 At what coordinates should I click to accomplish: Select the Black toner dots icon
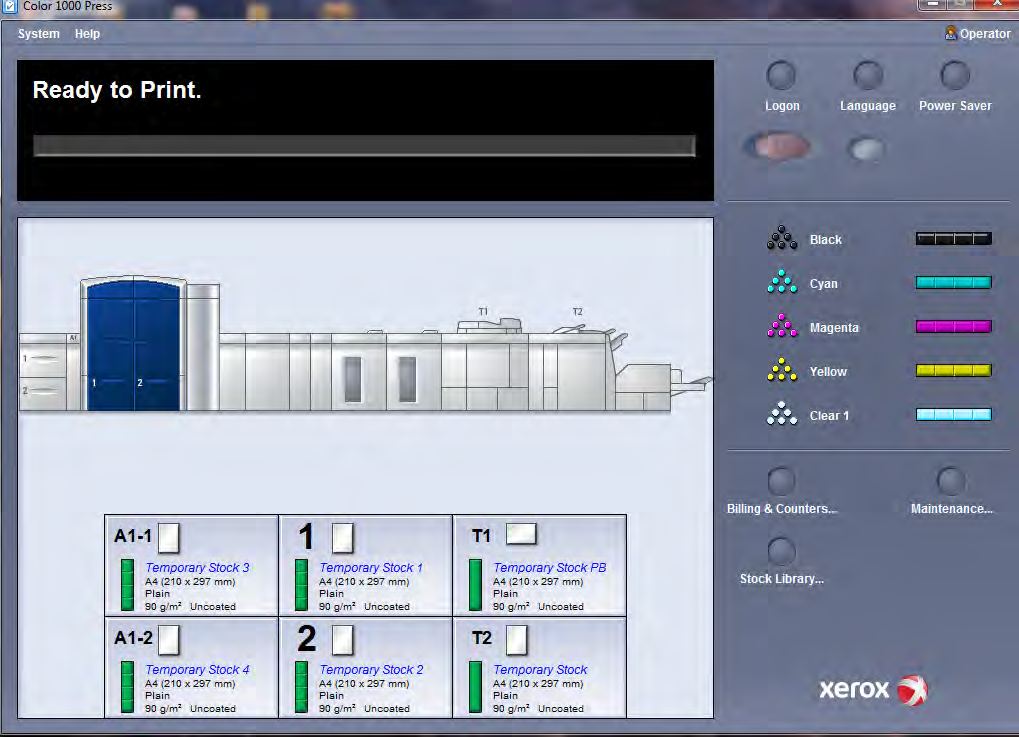pyautogui.click(x=782, y=238)
